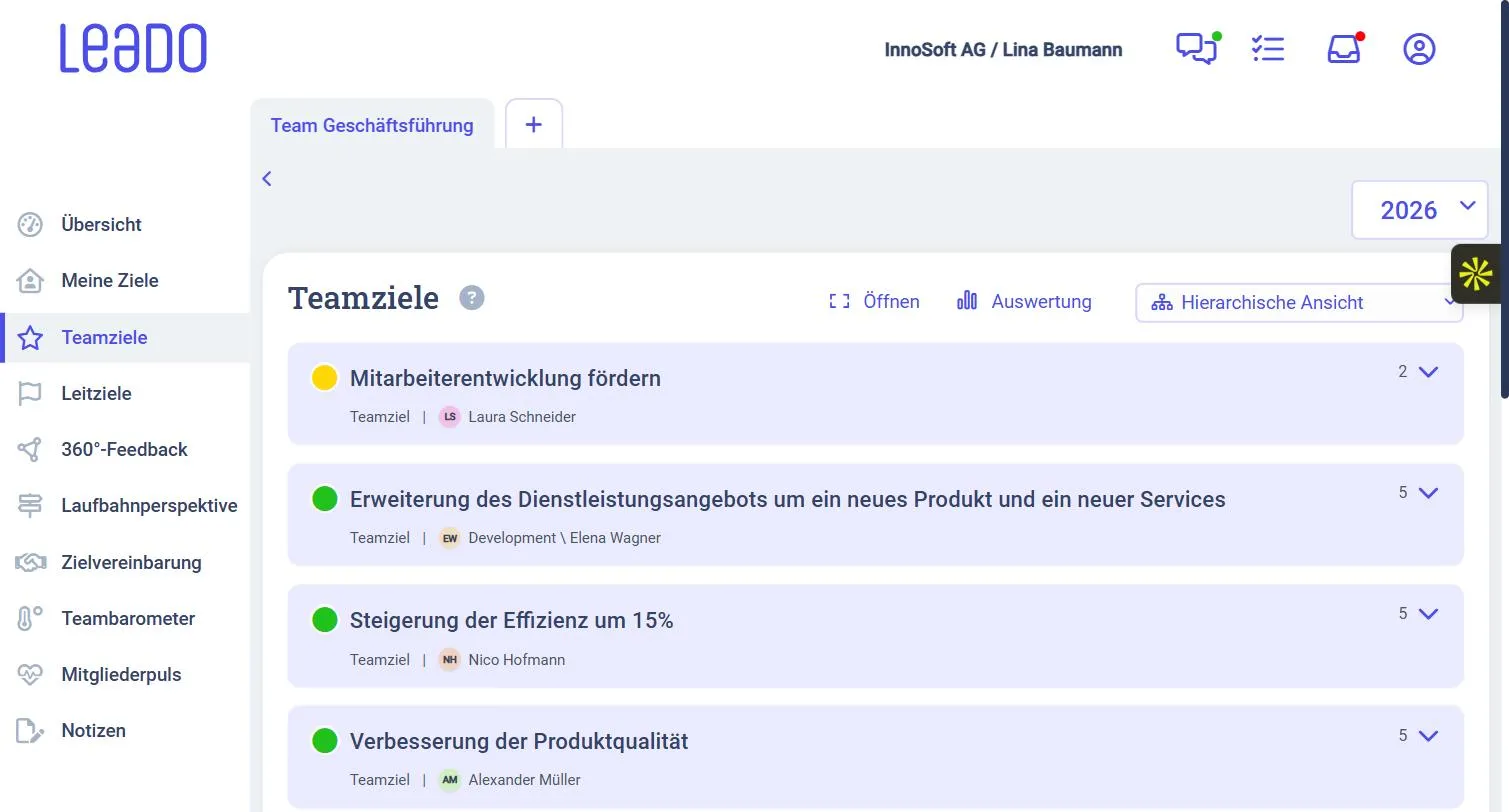Click the Laura Schneider LS avatar
This screenshot has height=812, width=1509.
pyautogui.click(x=450, y=416)
